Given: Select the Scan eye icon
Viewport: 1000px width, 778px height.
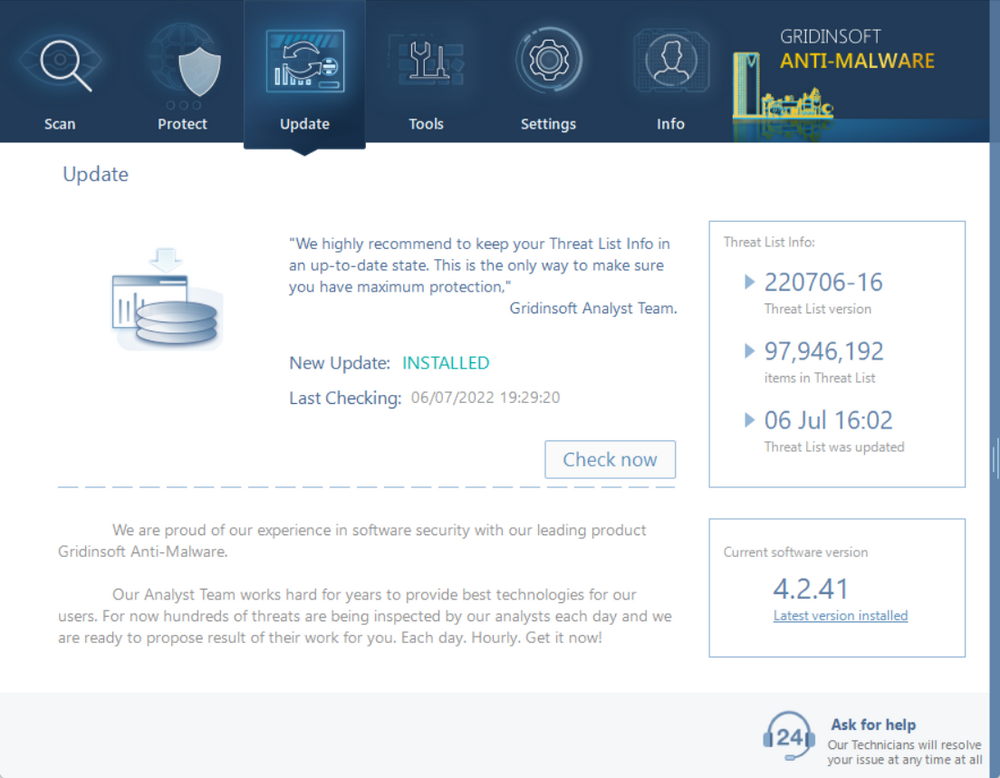Looking at the screenshot, I should coord(60,60).
